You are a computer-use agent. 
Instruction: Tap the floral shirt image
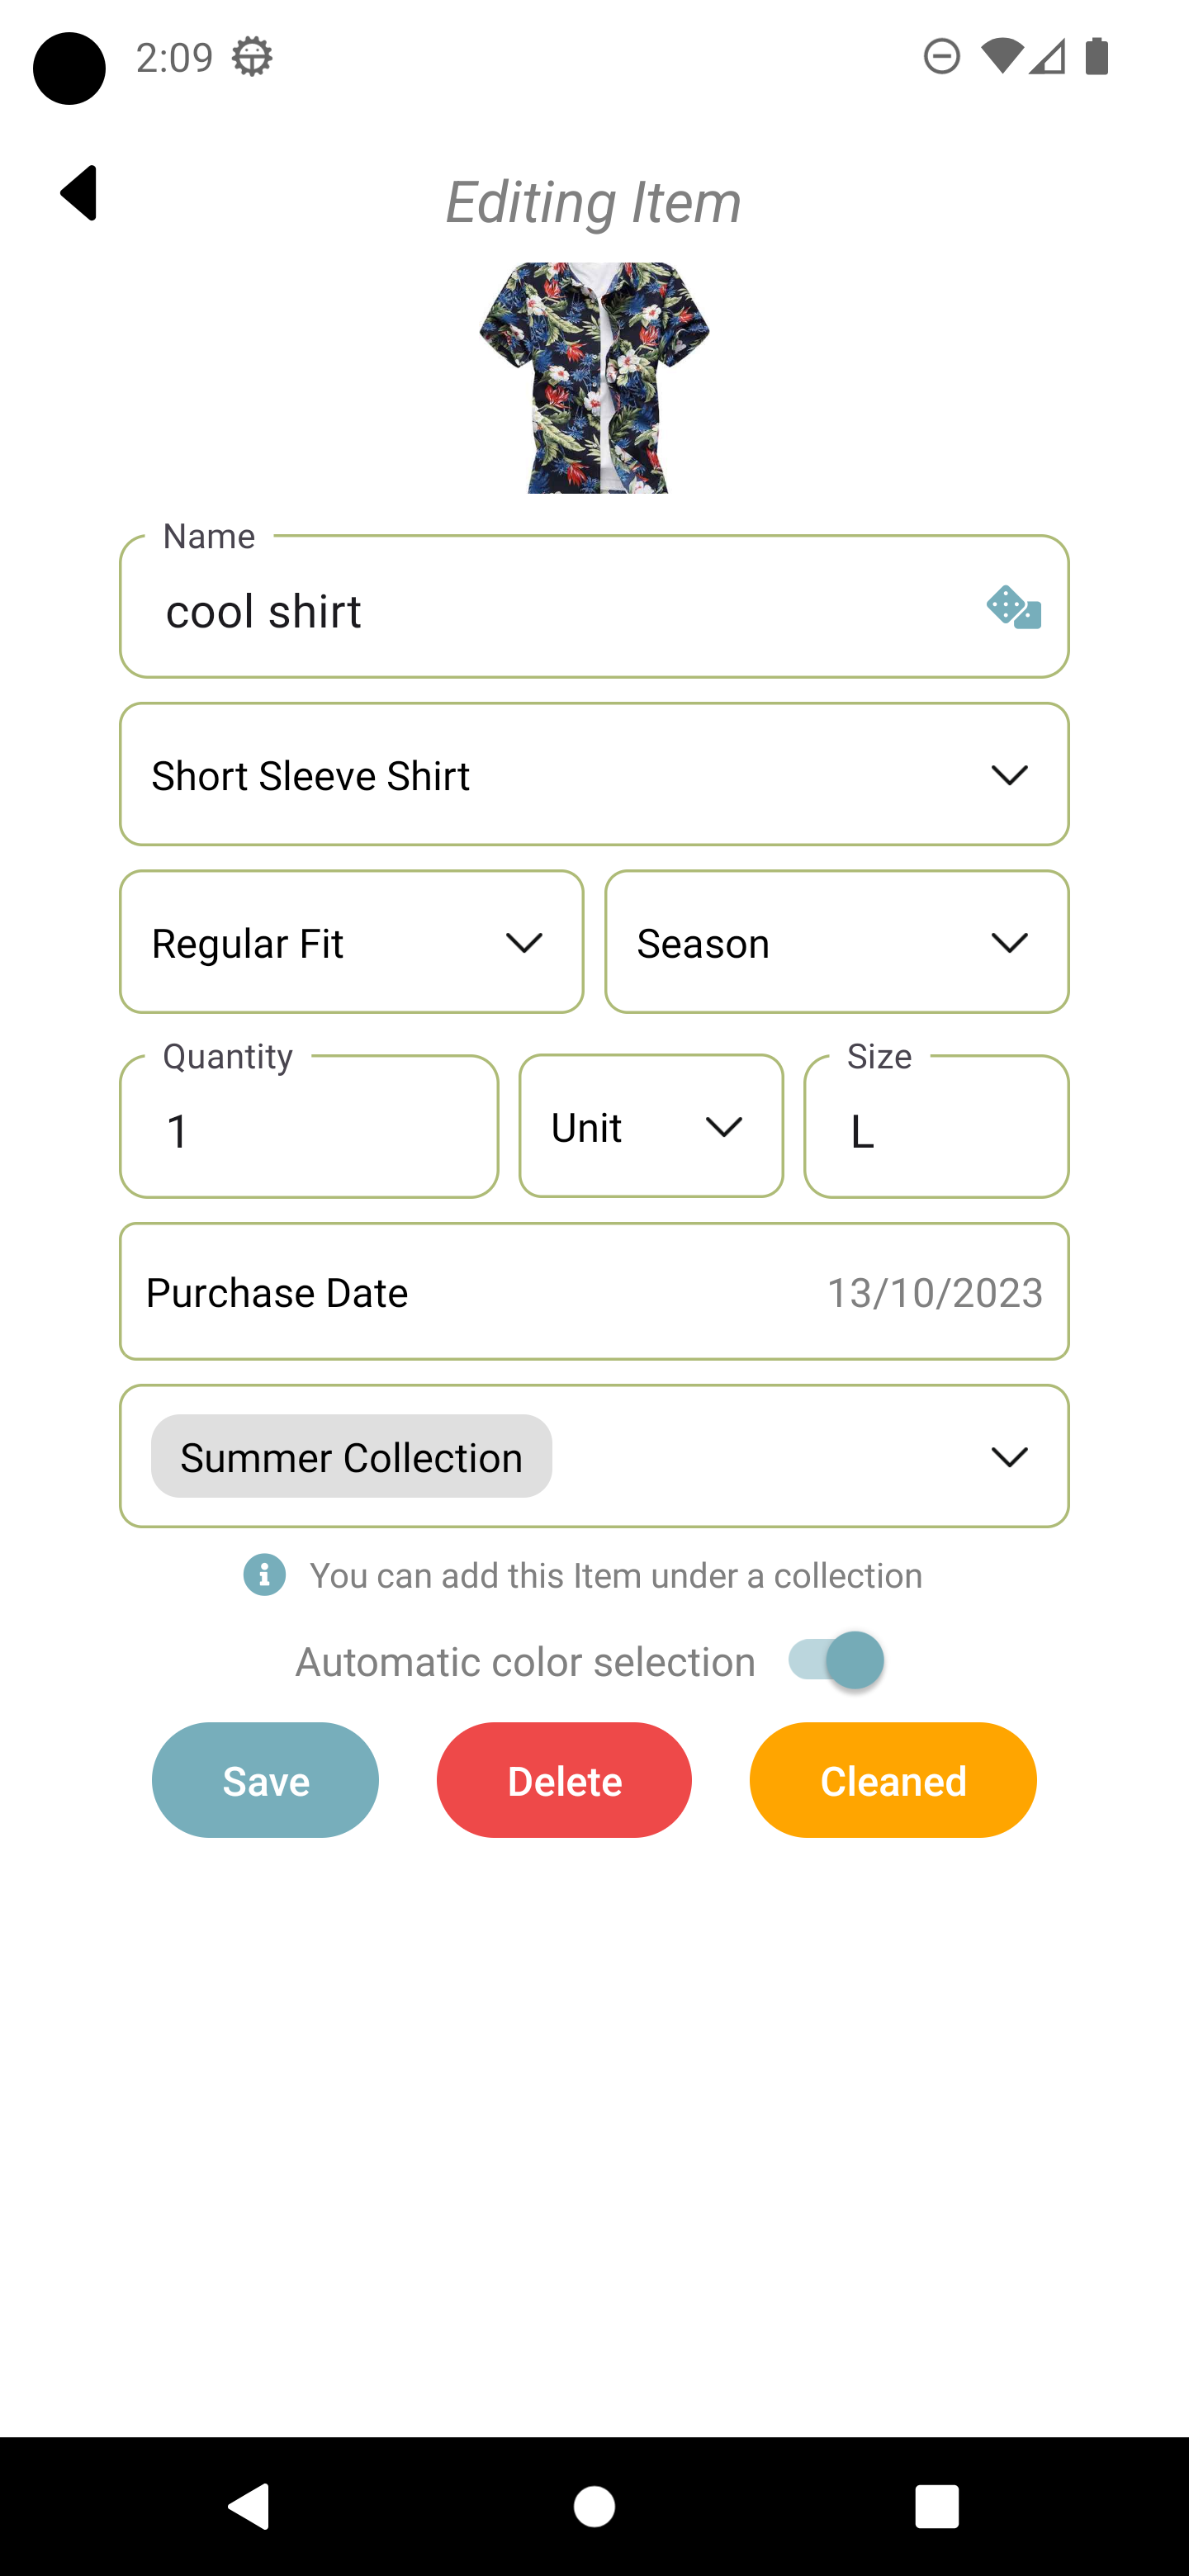594,378
